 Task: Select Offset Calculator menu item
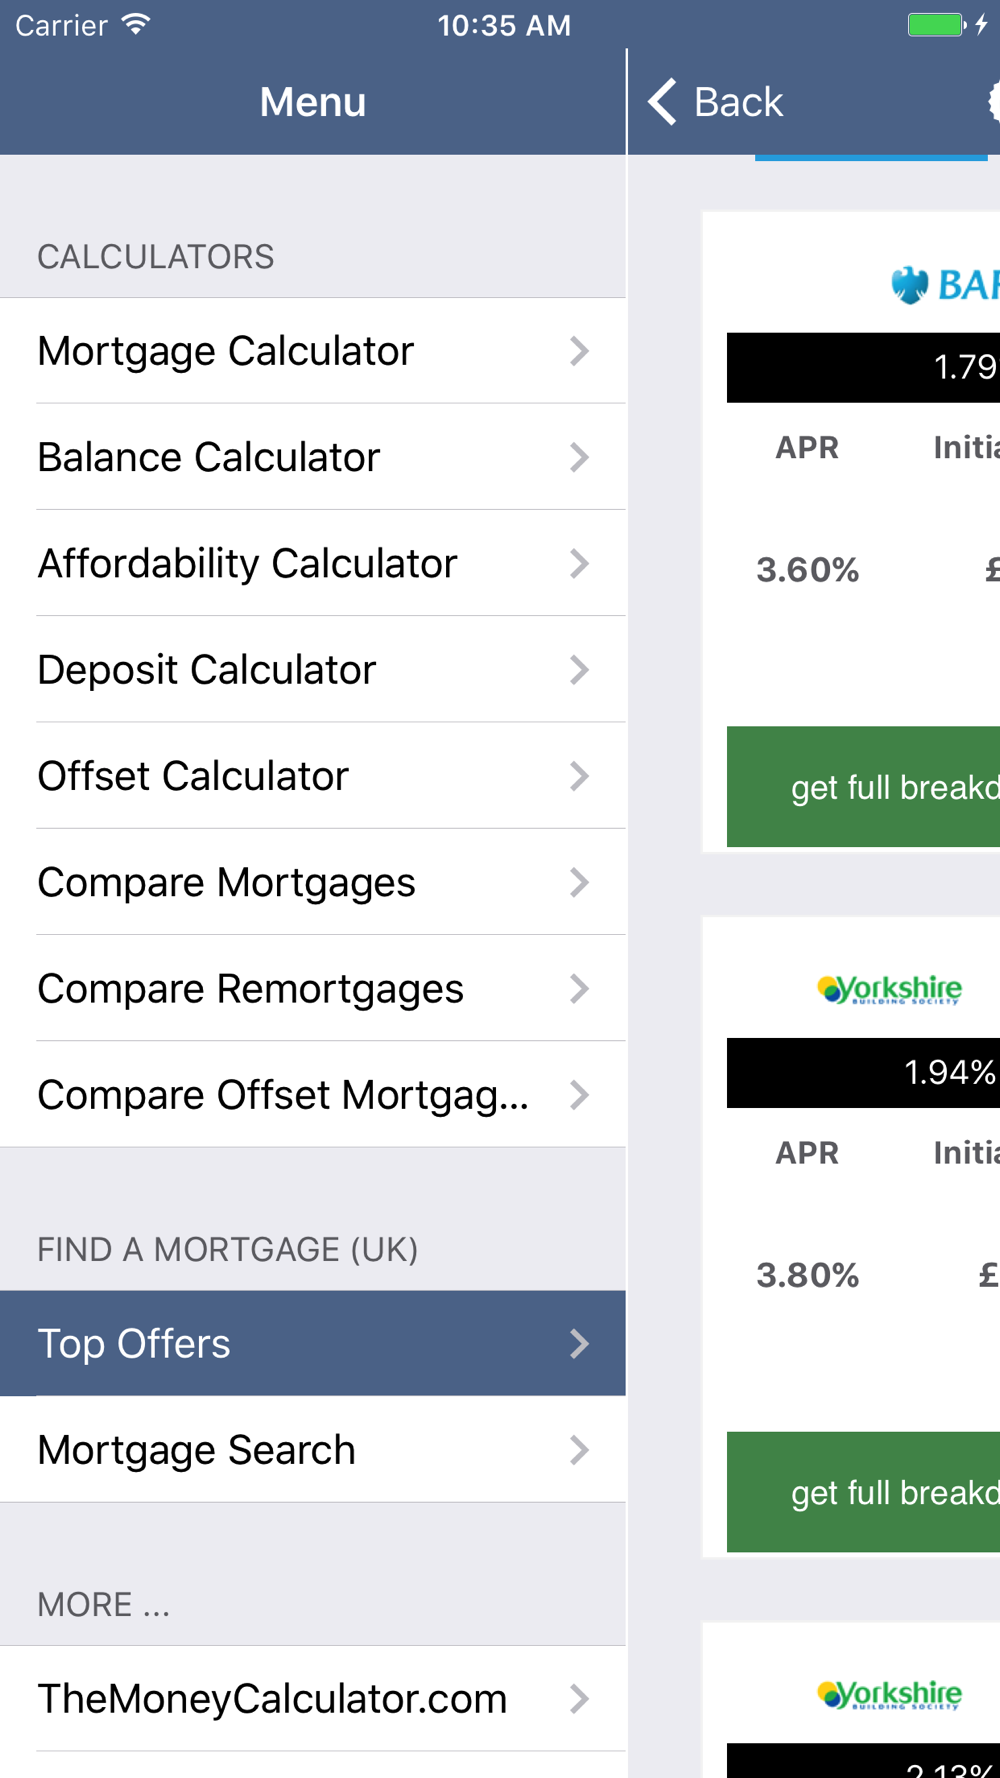pos(313,776)
